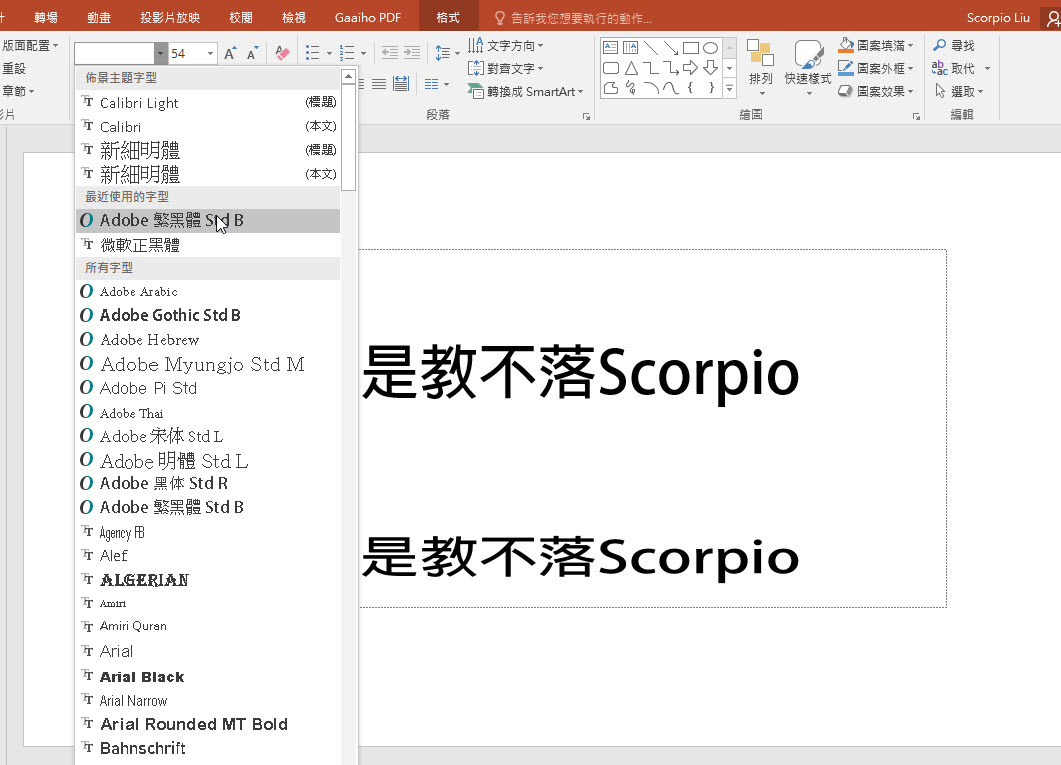Open the font size dropdown

point(211,53)
